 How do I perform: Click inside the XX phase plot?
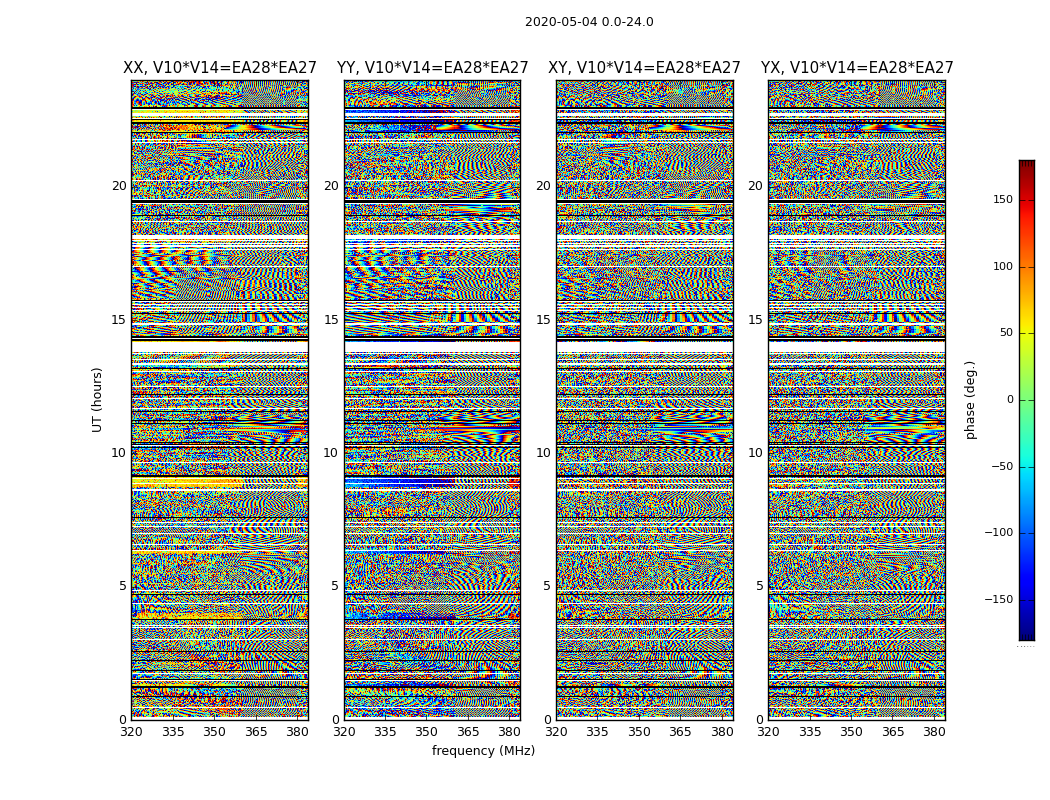coord(219,400)
